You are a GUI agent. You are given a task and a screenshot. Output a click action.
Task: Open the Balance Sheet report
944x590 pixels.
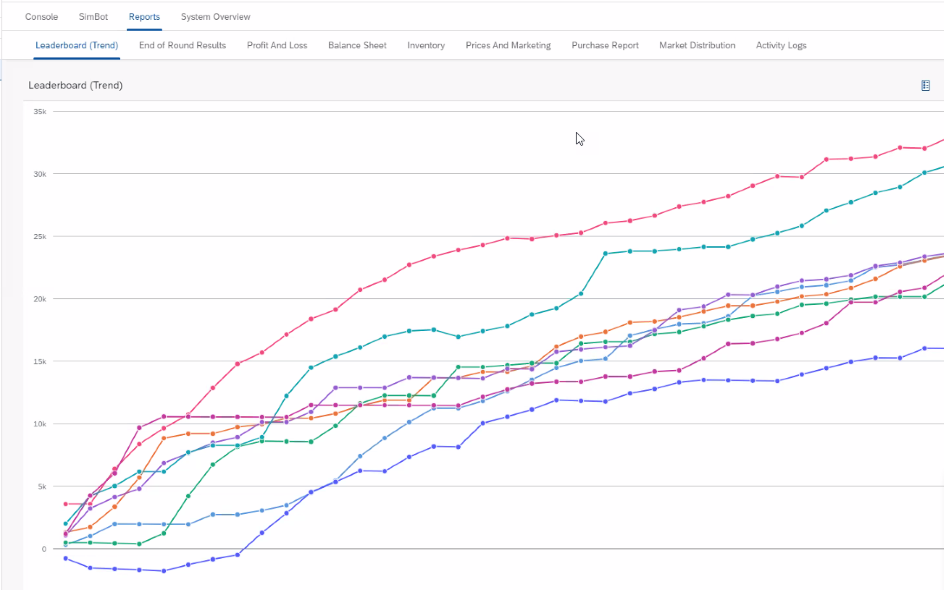357,45
